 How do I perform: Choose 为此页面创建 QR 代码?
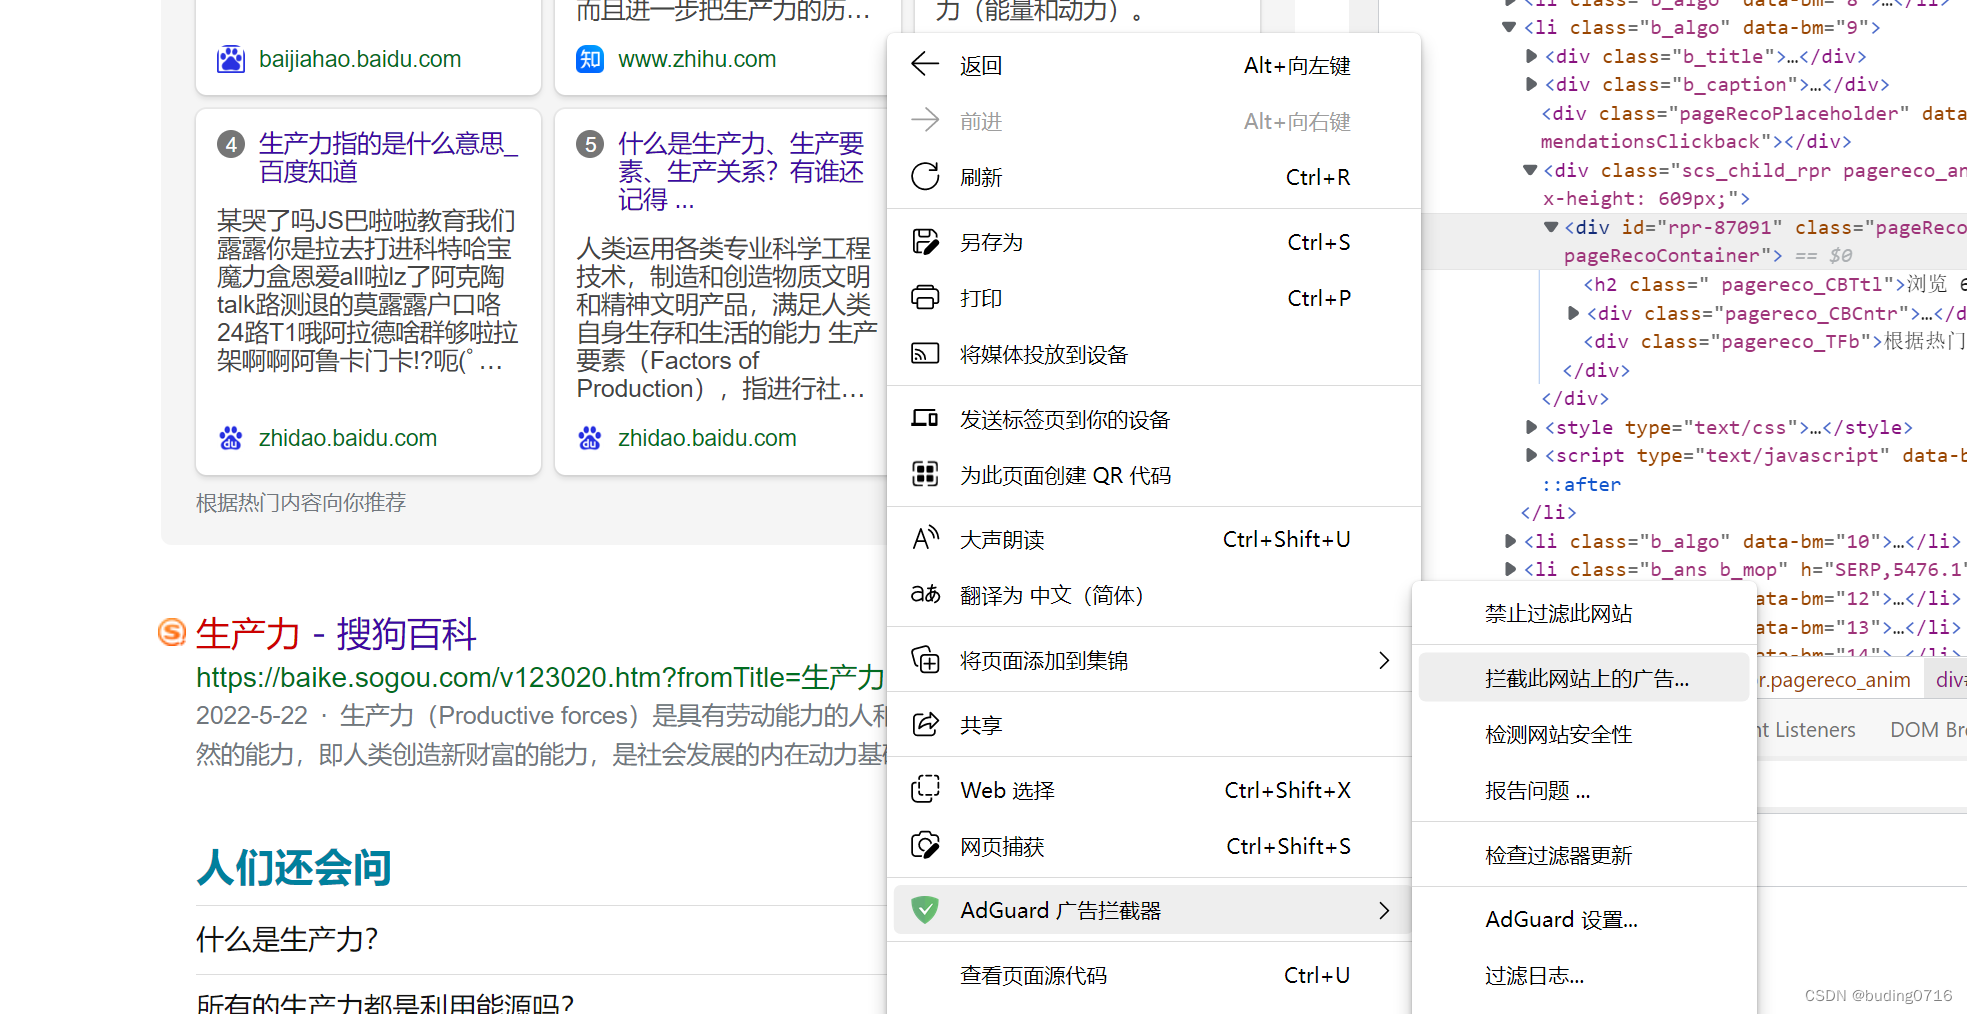click(x=1153, y=475)
